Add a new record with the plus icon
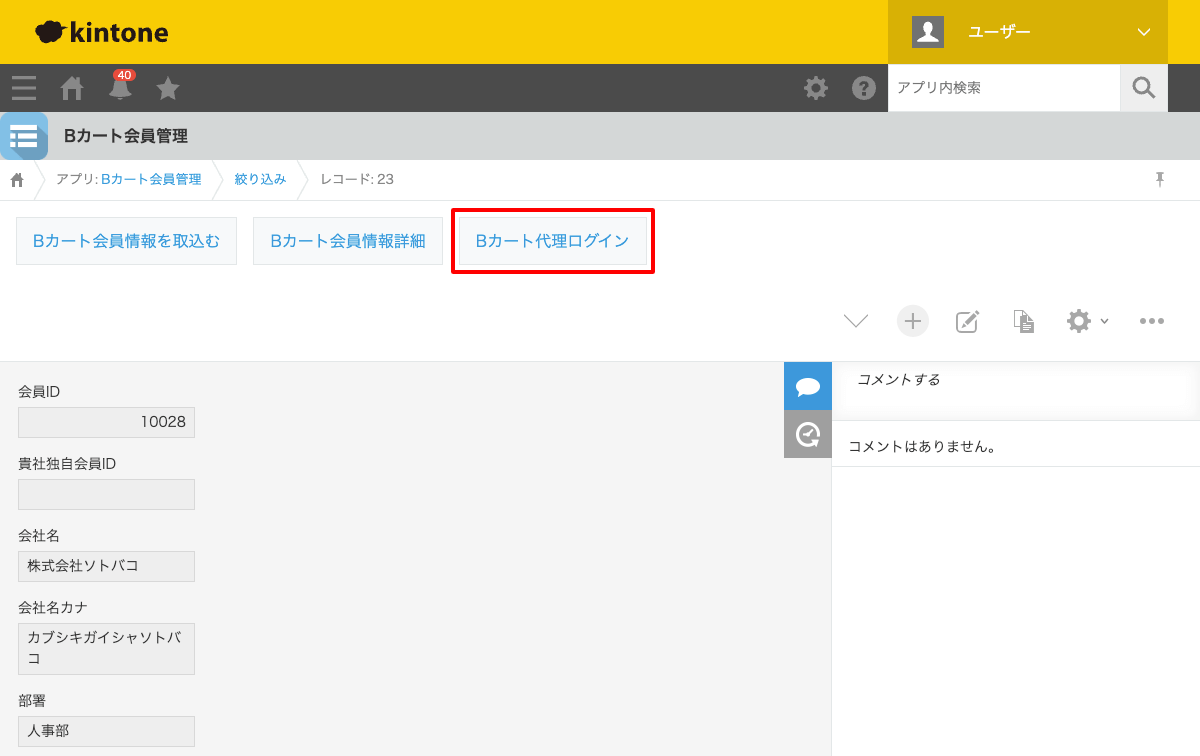The image size is (1200, 756). point(911,321)
